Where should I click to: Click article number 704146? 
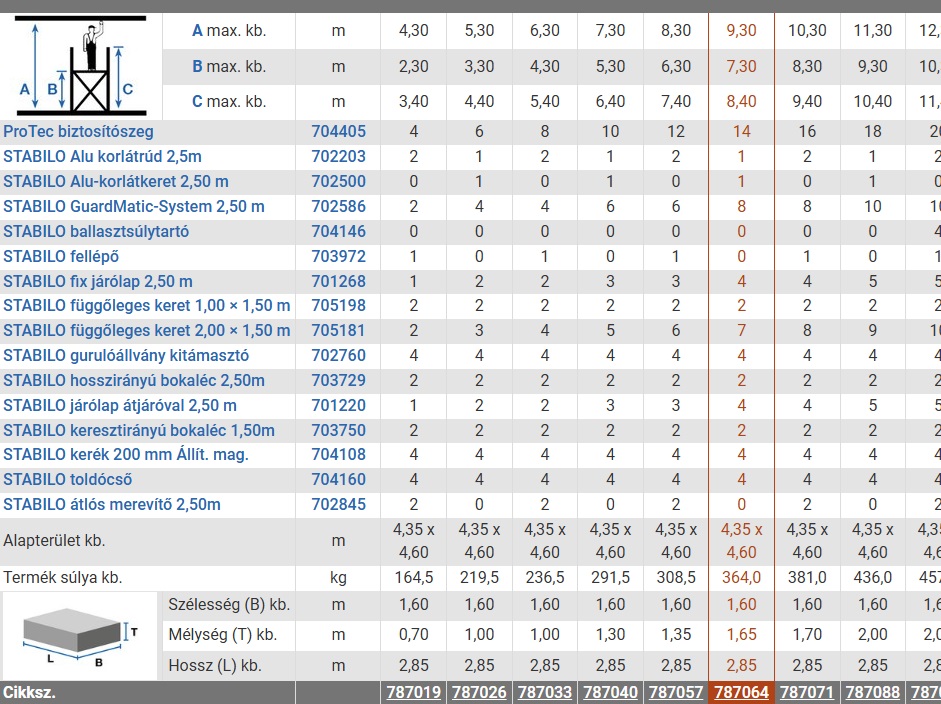(338, 232)
